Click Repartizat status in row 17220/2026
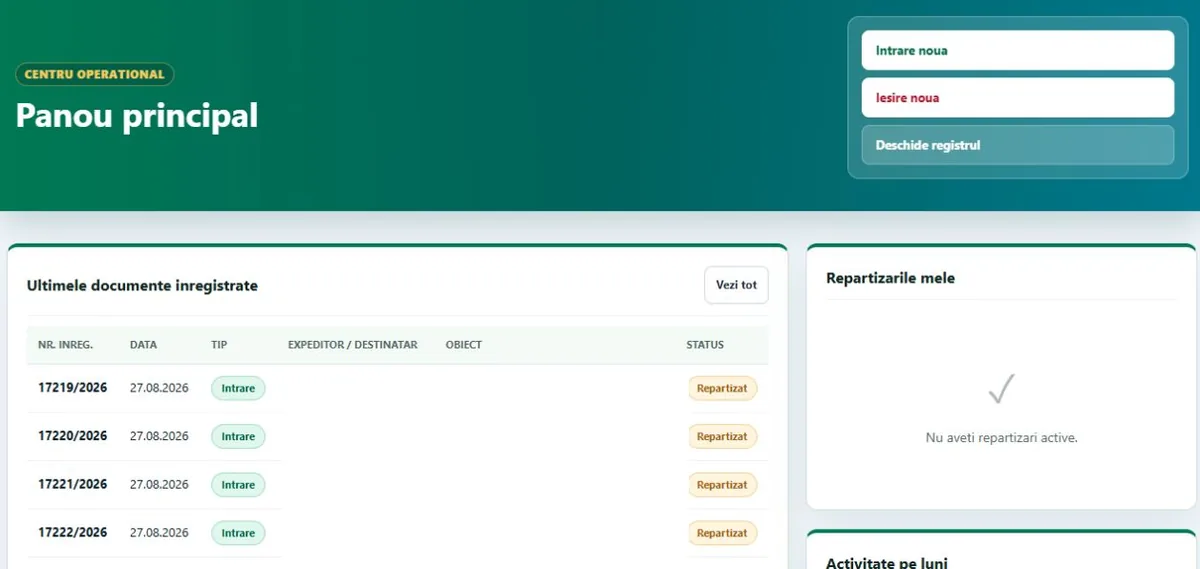This screenshot has height=569, width=1200. click(x=722, y=436)
